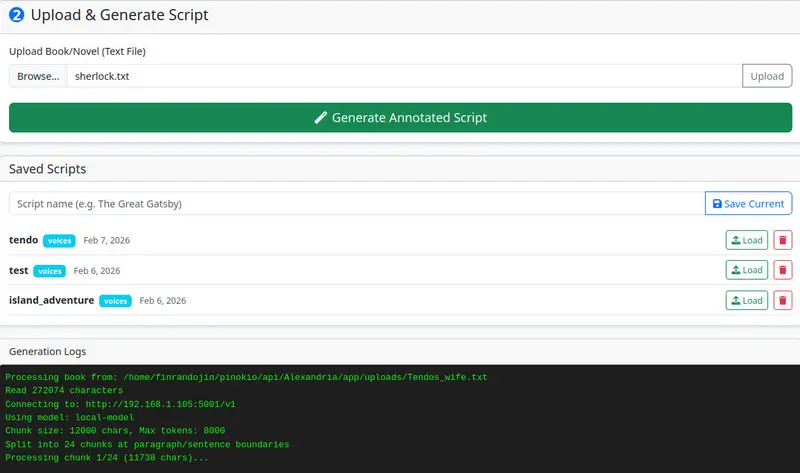Click the voices badge next to test

(x=49, y=271)
